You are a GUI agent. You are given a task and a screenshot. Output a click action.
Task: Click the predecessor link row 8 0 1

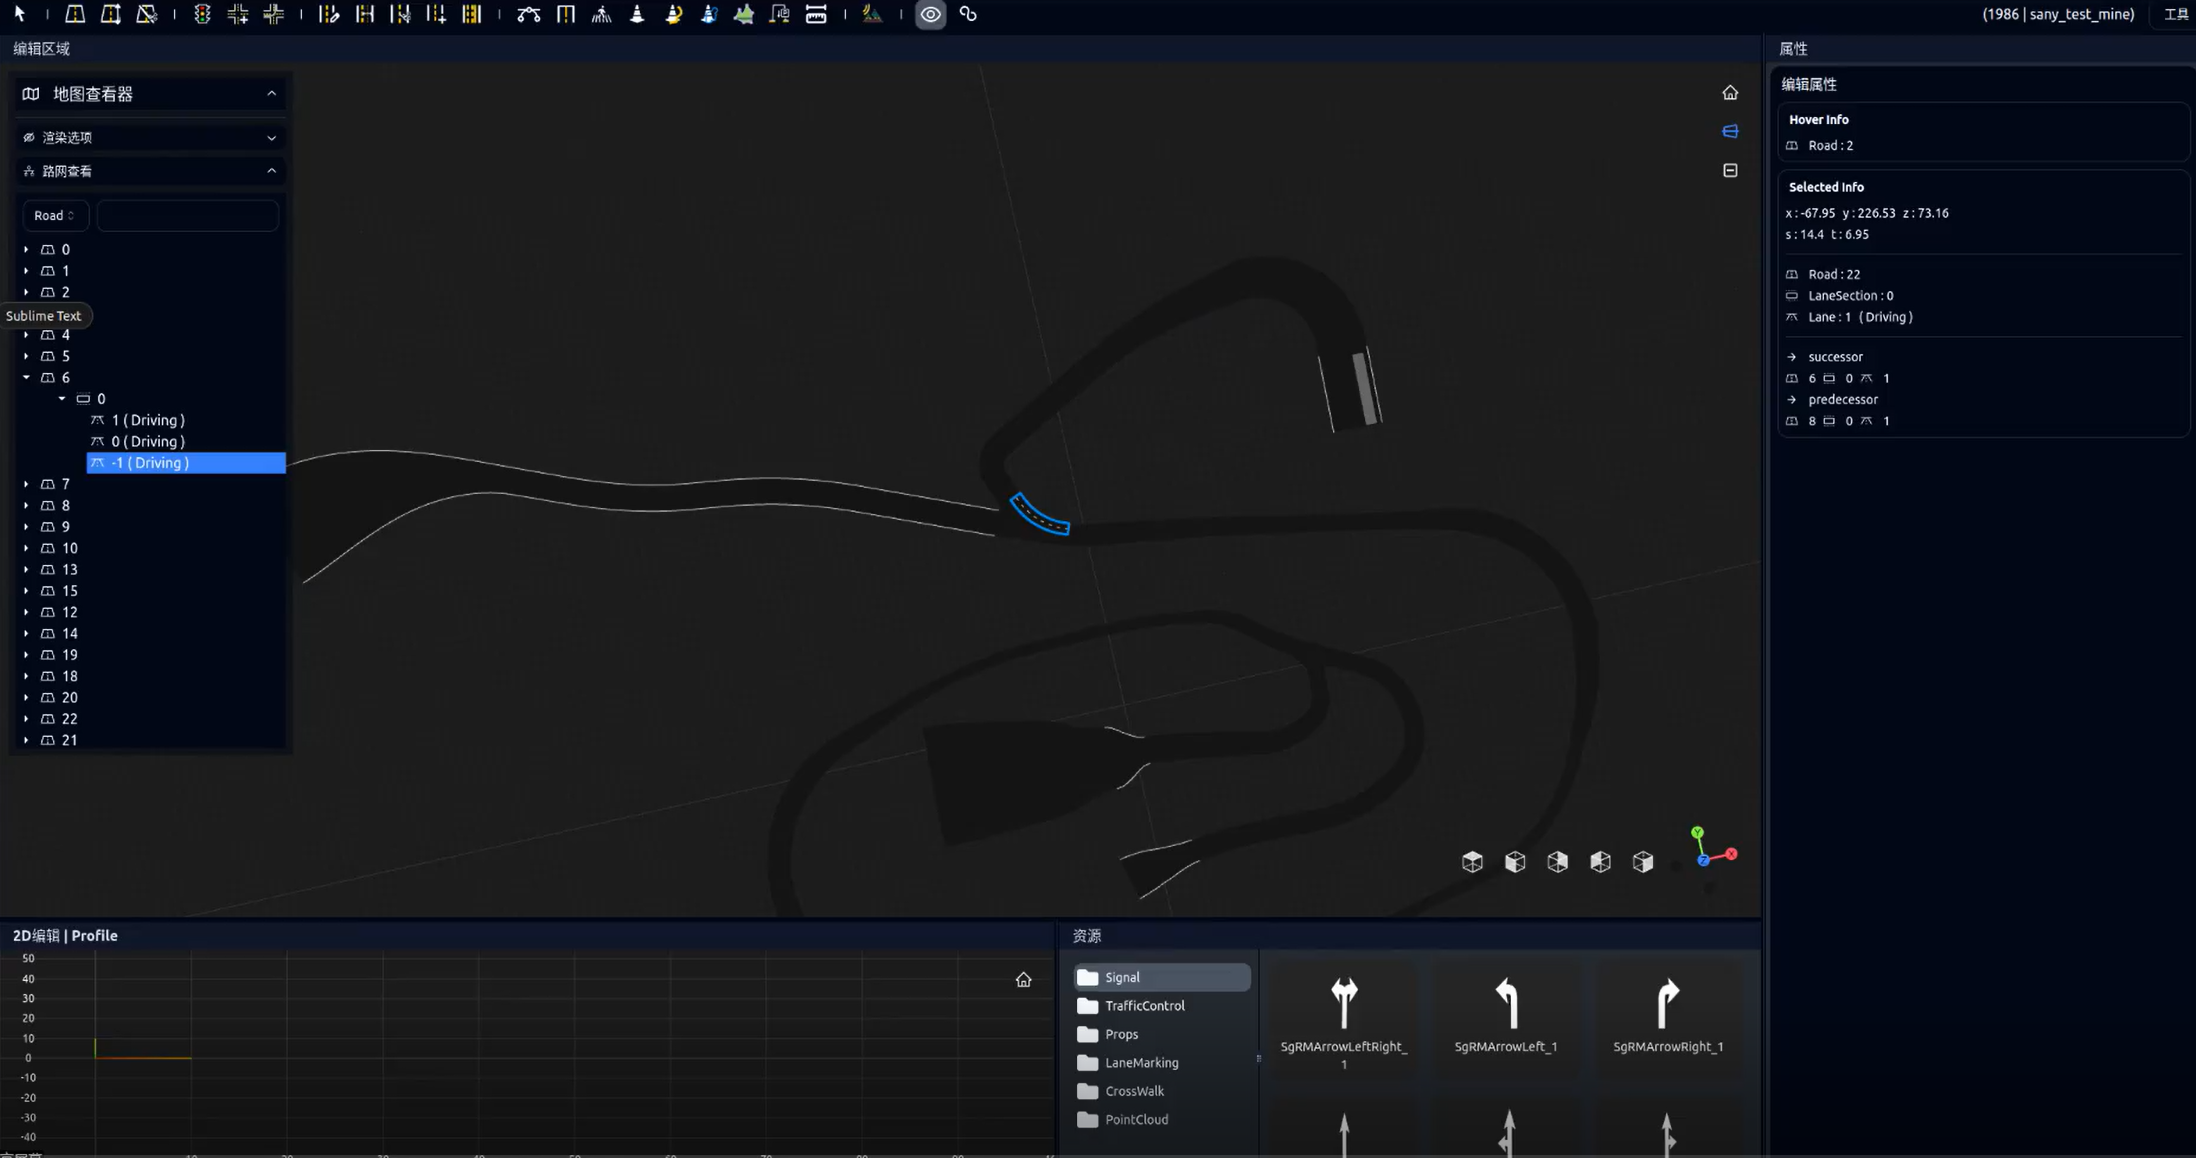click(x=1838, y=421)
